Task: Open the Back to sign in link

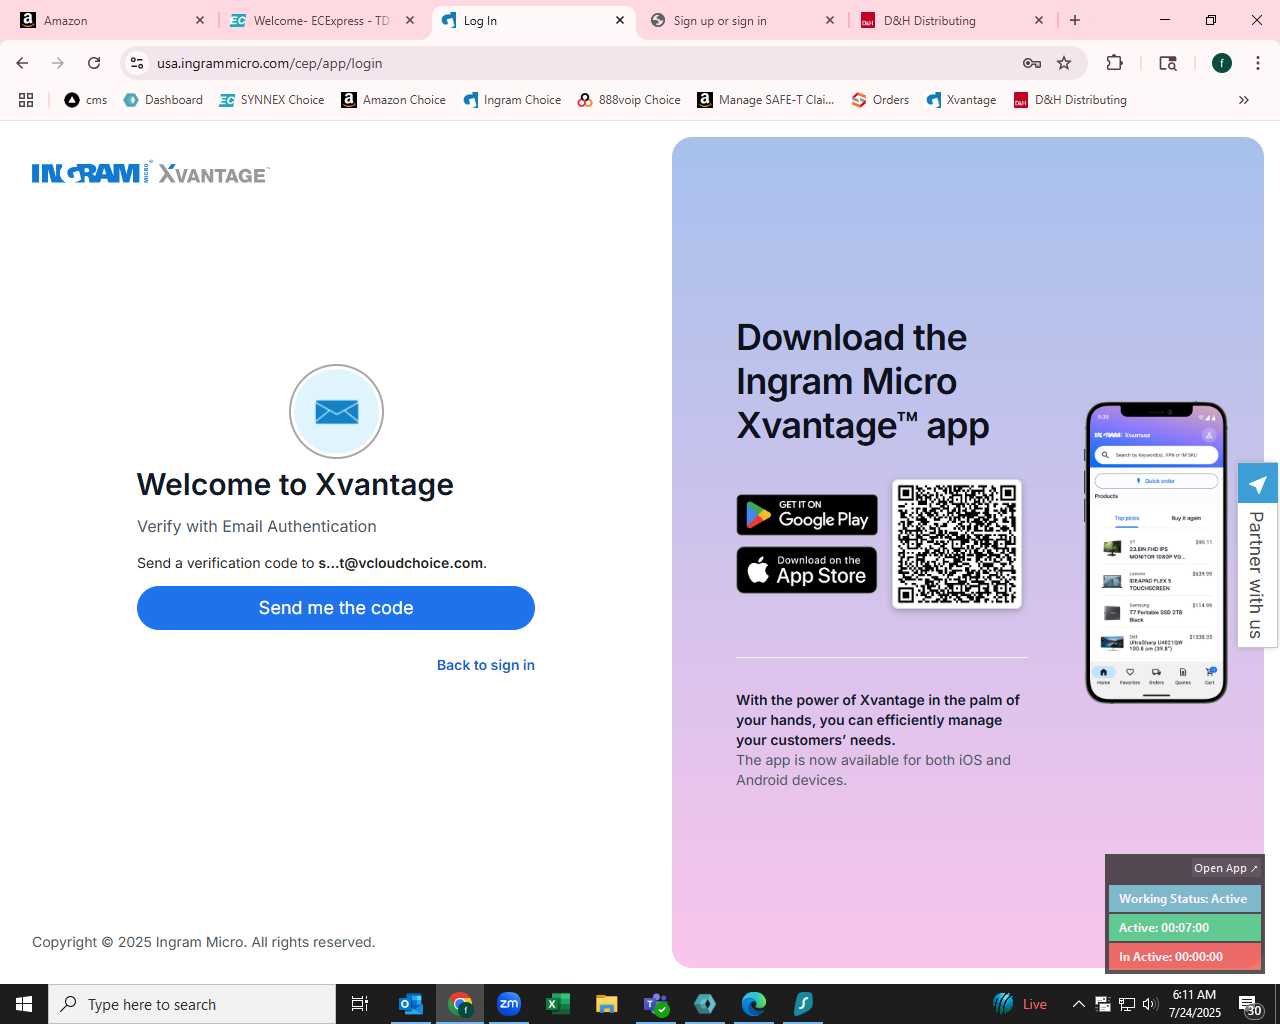Action: [486, 665]
